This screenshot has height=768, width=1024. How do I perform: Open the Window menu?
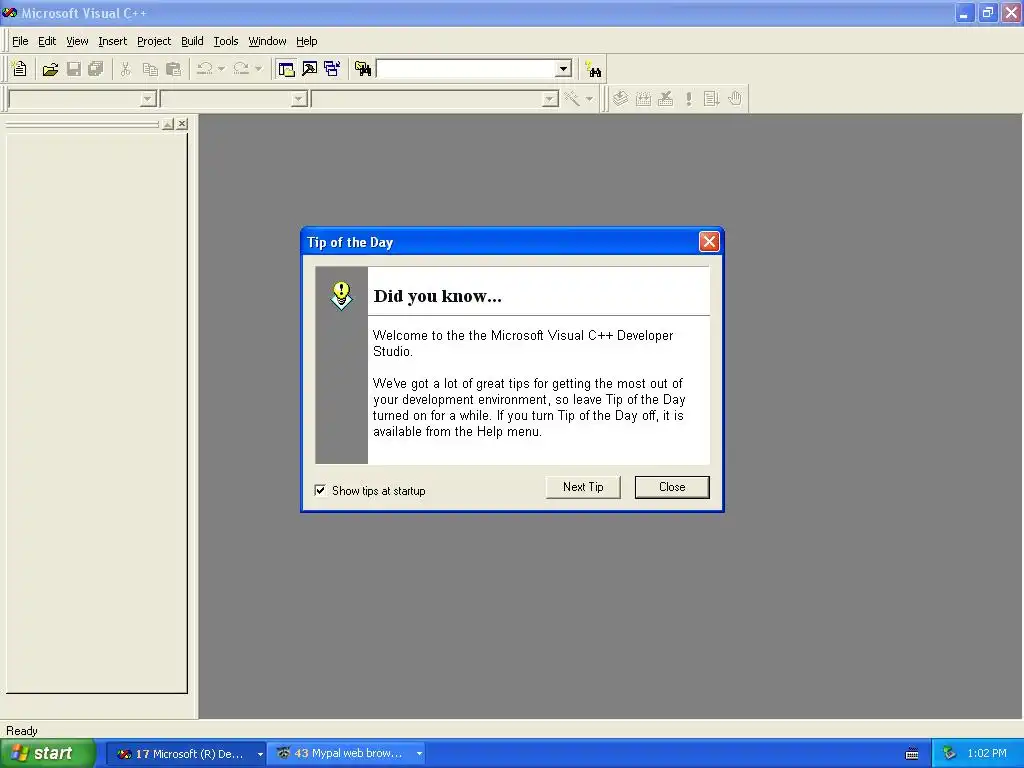[267, 41]
